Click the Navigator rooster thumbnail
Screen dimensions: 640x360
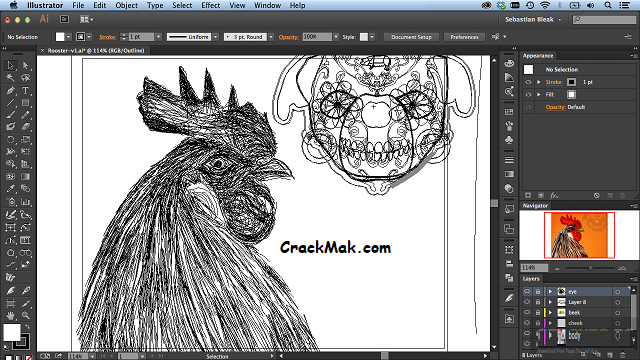[579, 235]
